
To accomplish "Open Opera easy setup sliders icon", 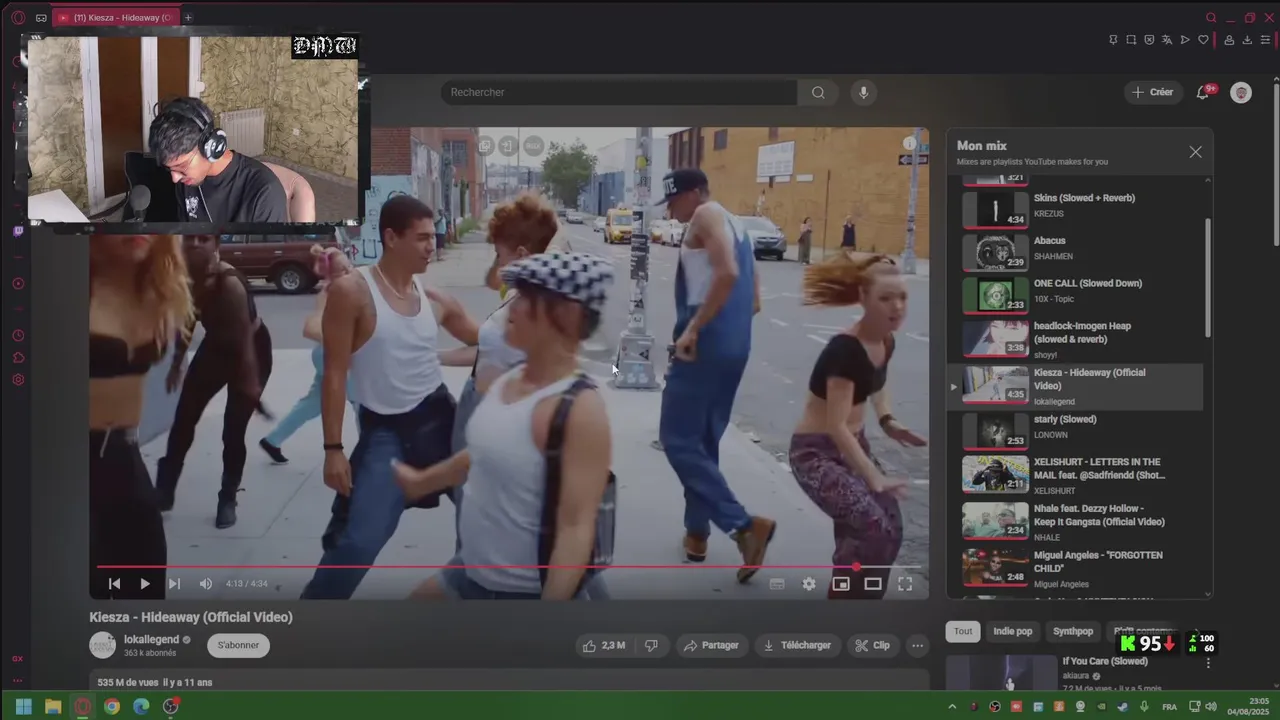I will coord(1265,40).
